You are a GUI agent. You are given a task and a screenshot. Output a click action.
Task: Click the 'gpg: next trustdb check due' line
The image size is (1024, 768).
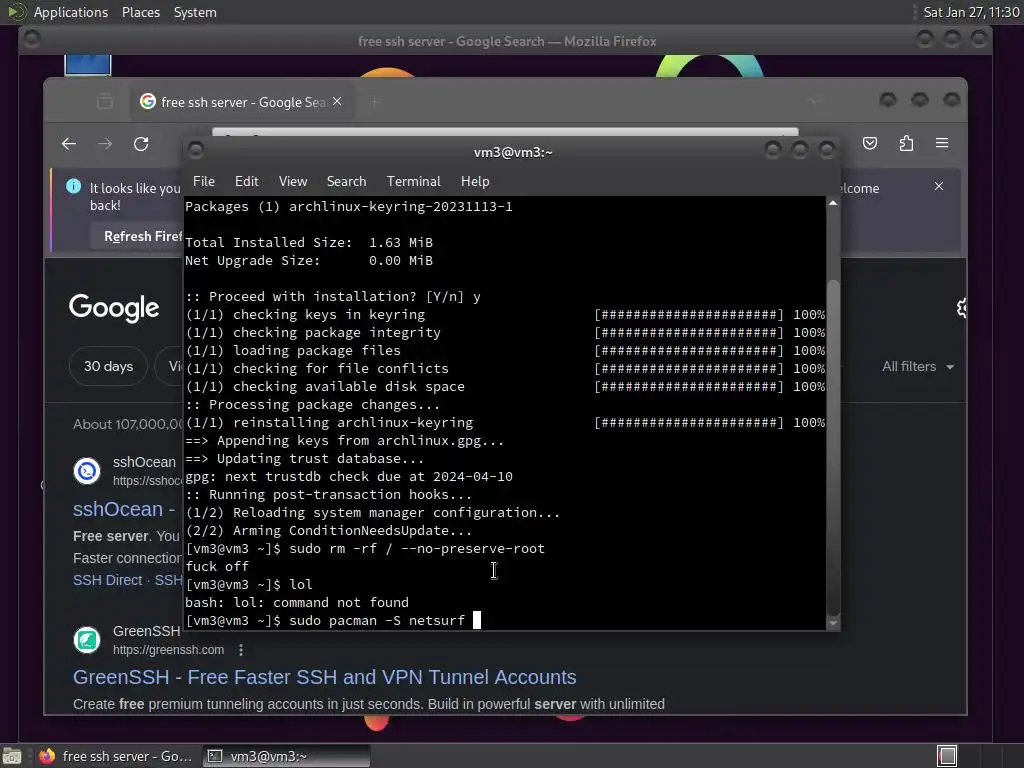349,477
